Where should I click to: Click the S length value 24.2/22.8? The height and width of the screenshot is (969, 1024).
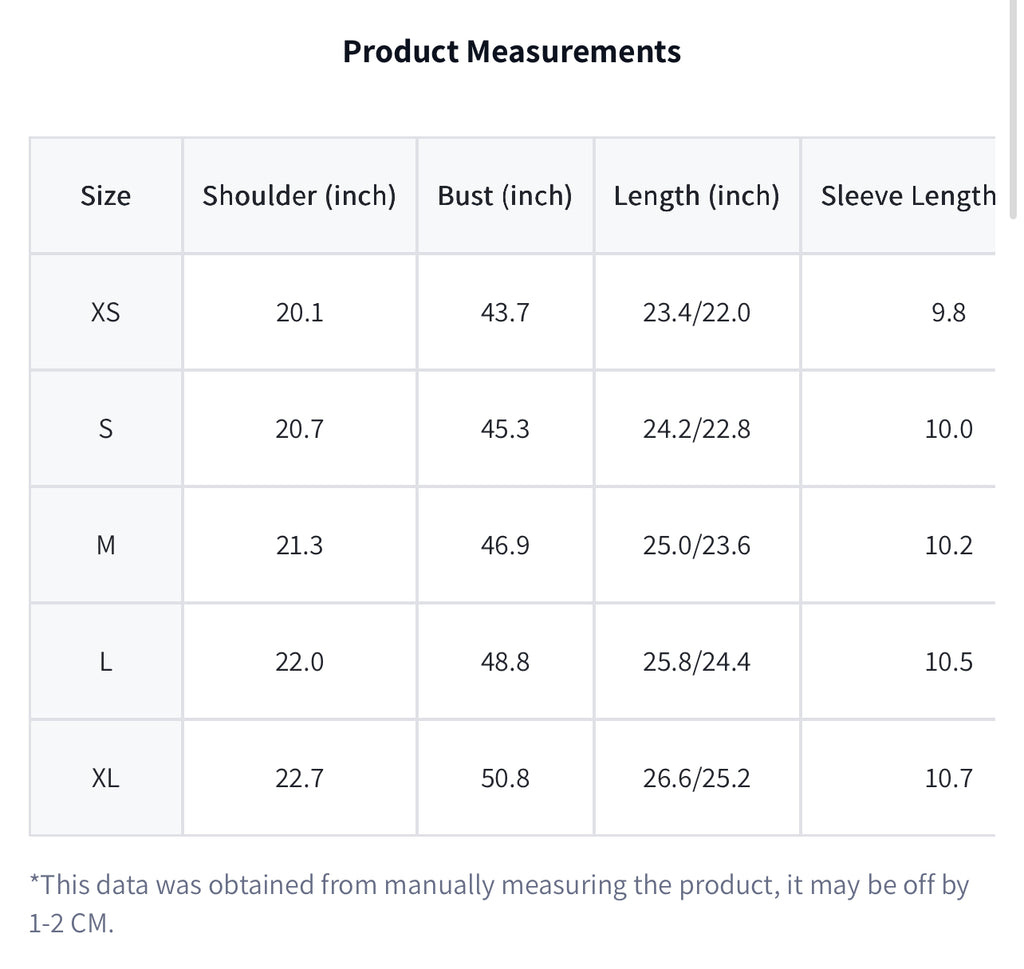(697, 429)
